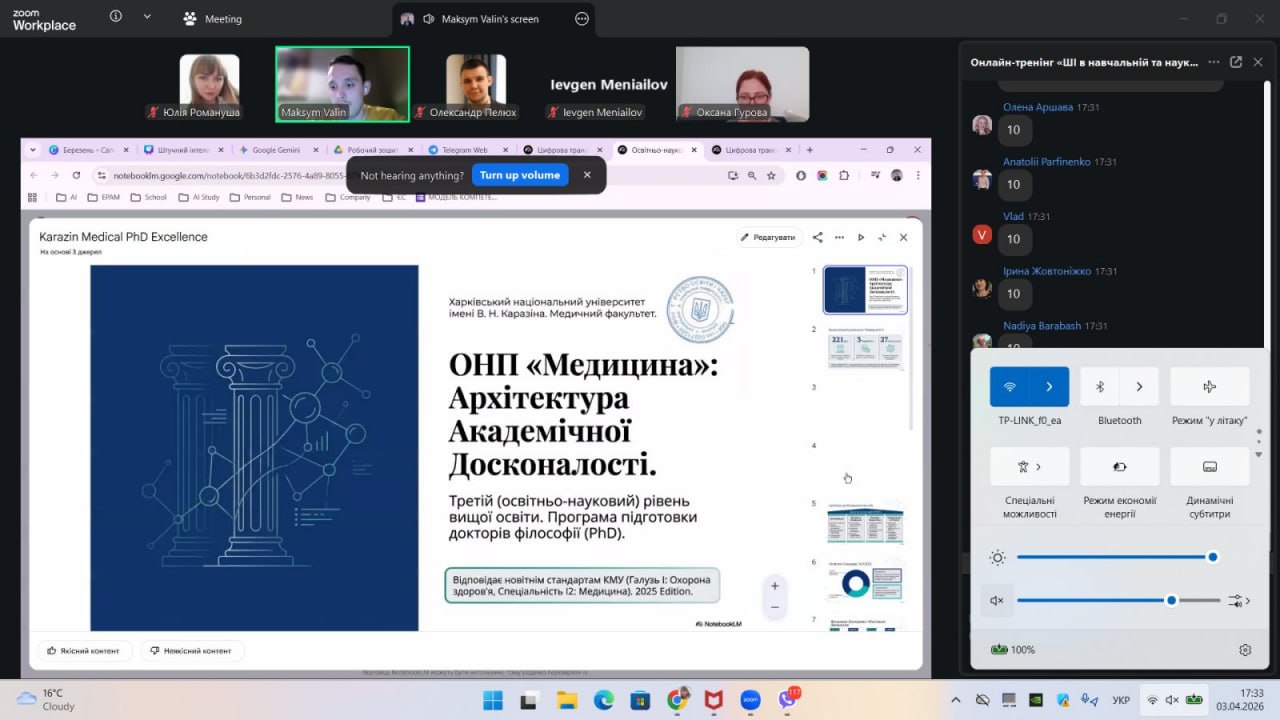This screenshot has height=720, width=1280.
Task: Click the volume mute speaker icon
Action: click(x=997, y=601)
